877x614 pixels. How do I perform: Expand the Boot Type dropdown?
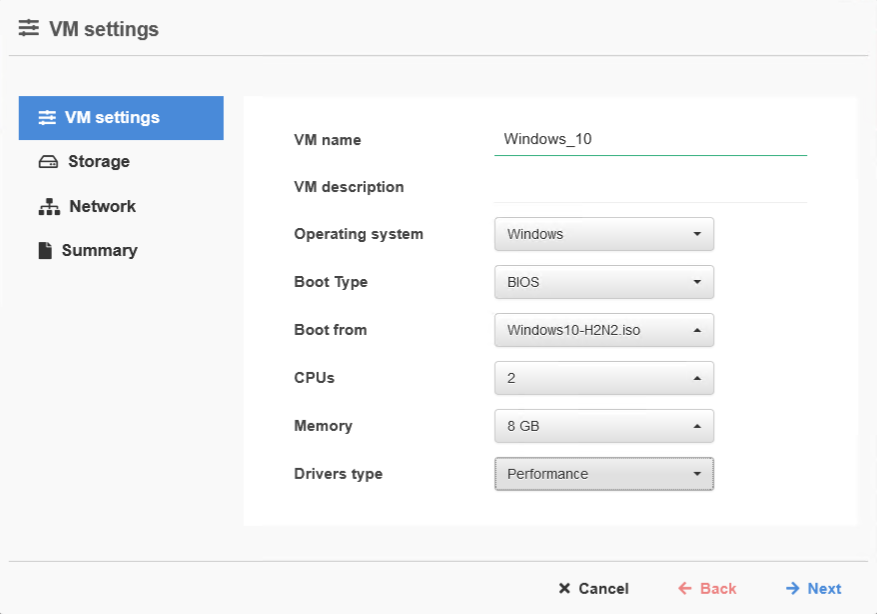603,282
